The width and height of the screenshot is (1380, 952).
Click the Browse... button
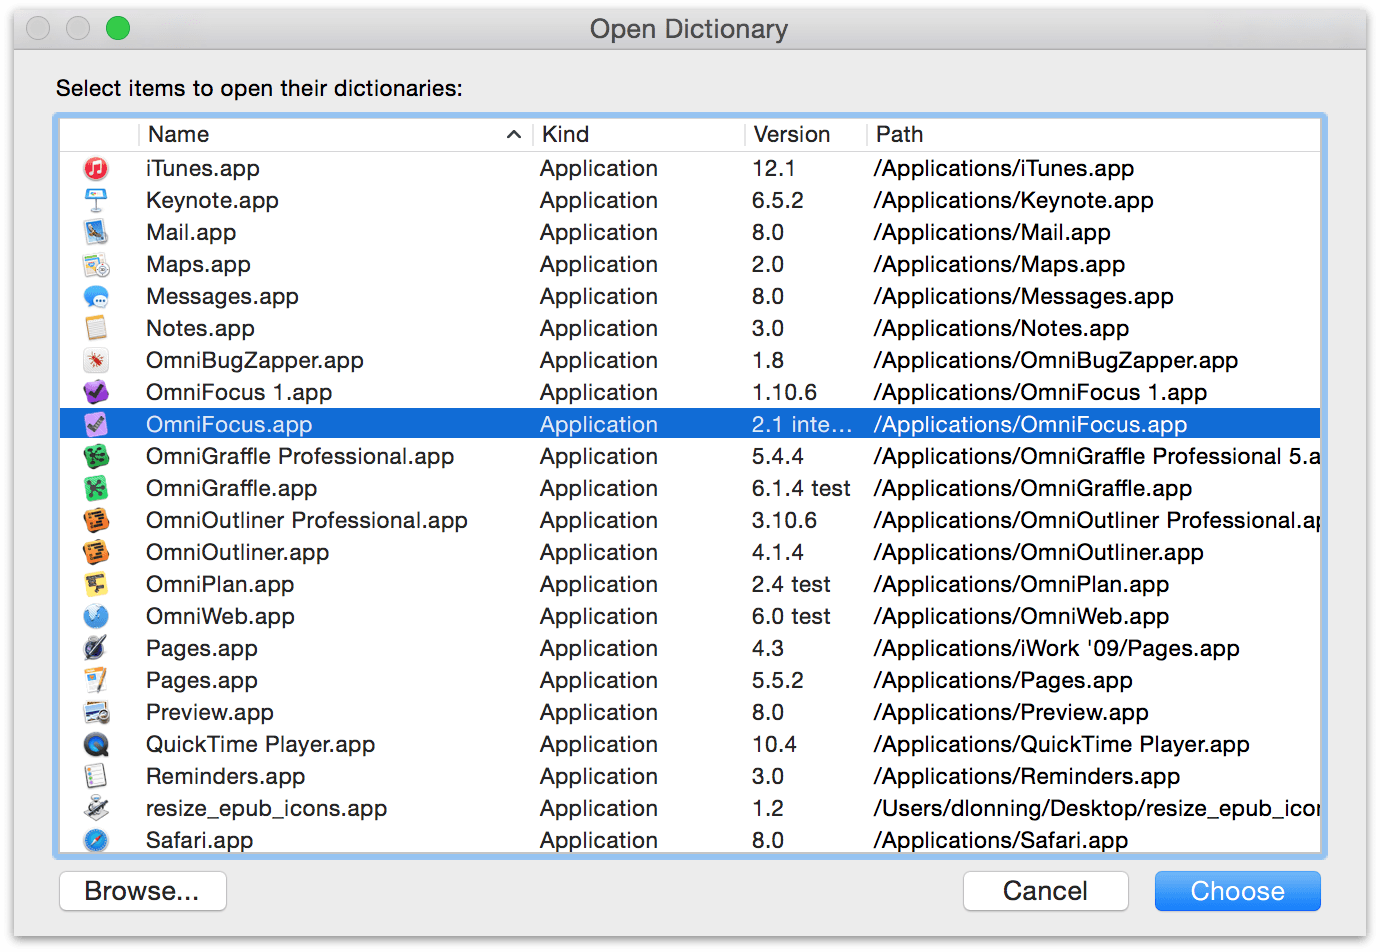143,891
